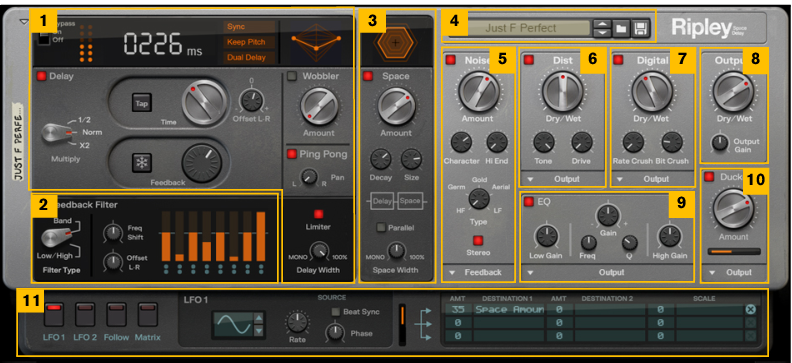The height and width of the screenshot is (363, 792).
Task: Click the Noise Type selector knob
Action: click(478, 199)
